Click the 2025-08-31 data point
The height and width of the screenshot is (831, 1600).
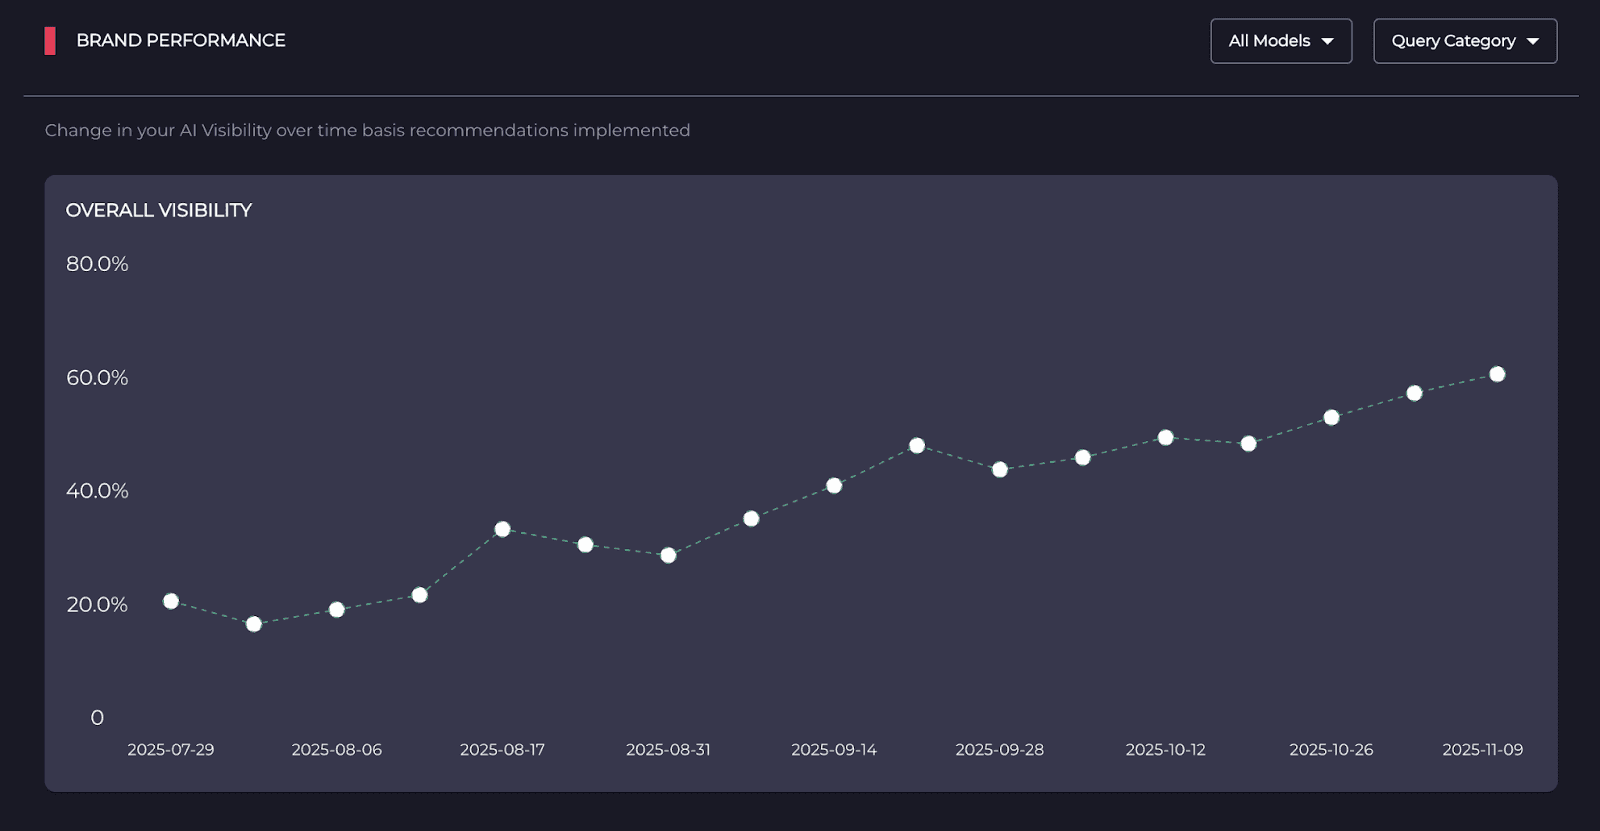[x=669, y=555]
